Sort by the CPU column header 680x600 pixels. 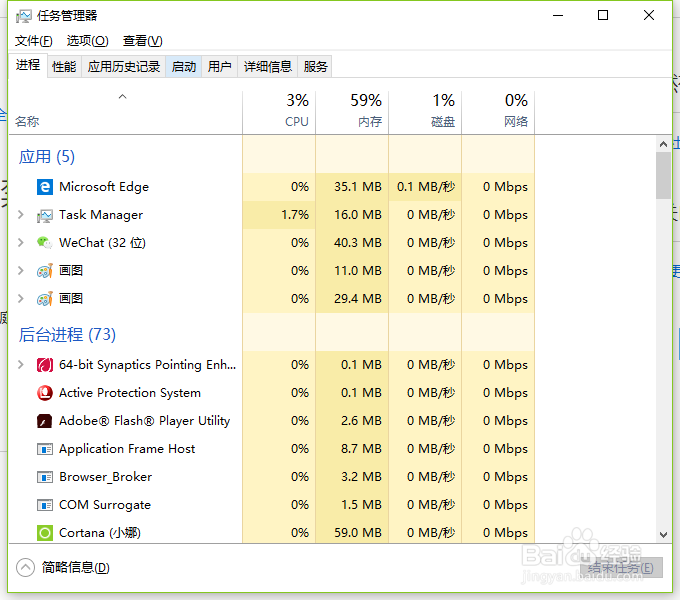pyautogui.click(x=279, y=112)
